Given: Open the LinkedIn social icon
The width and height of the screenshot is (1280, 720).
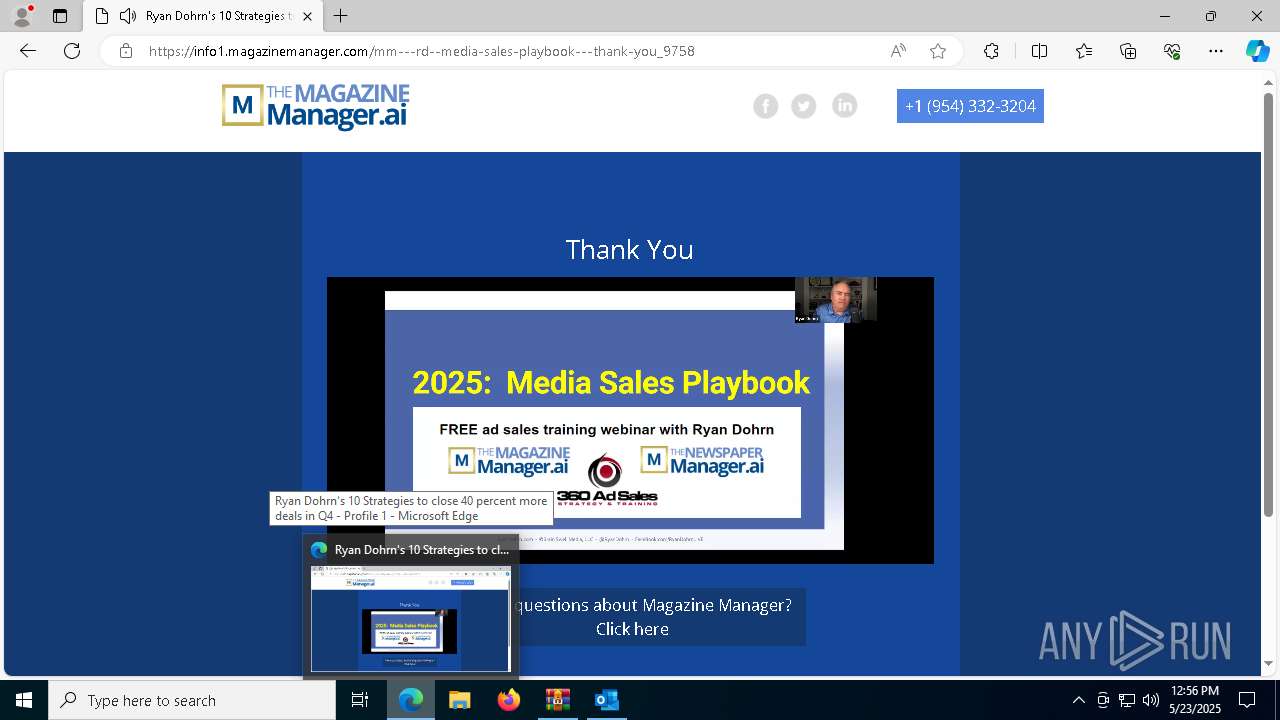Looking at the screenshot, I should (845, 106).
